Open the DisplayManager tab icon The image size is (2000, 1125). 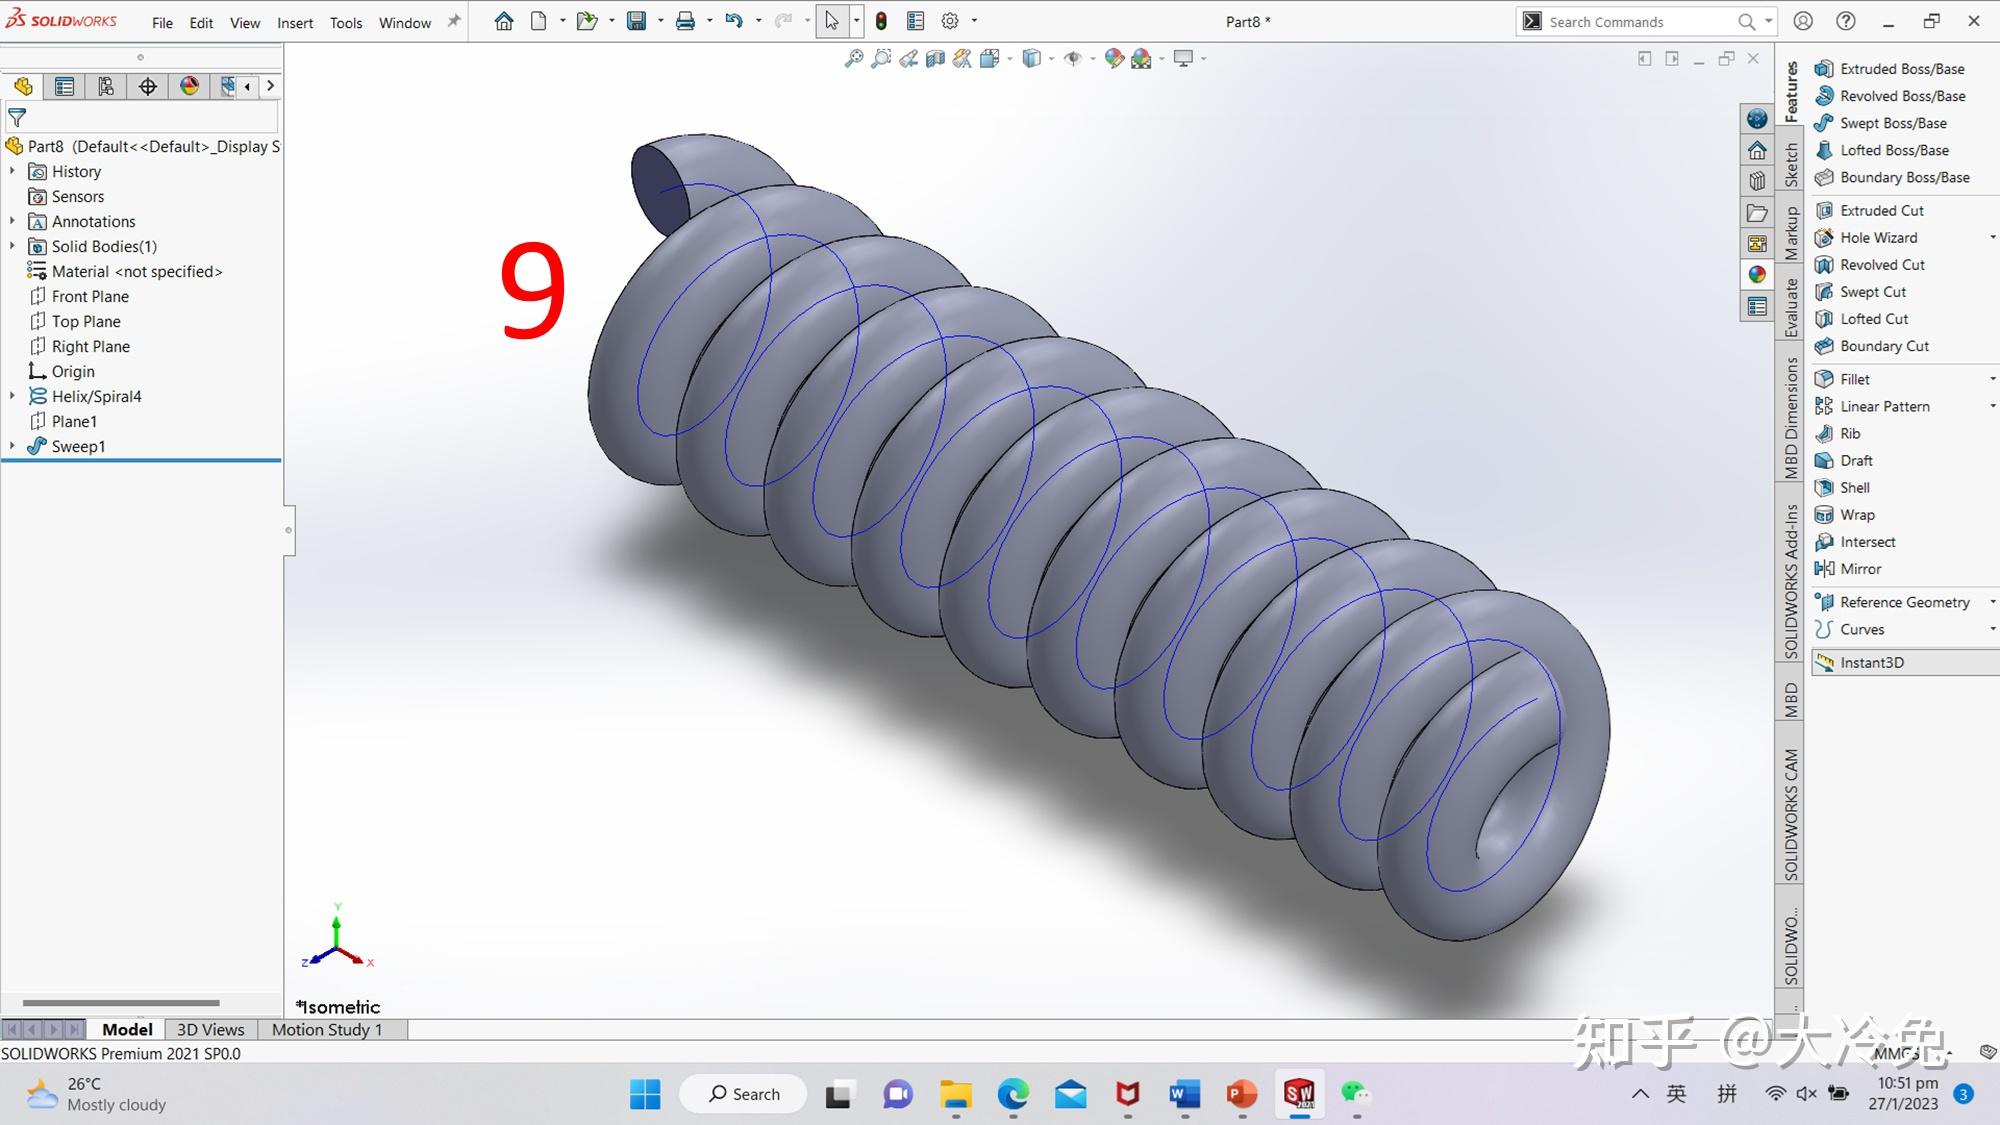click(190, 87)
